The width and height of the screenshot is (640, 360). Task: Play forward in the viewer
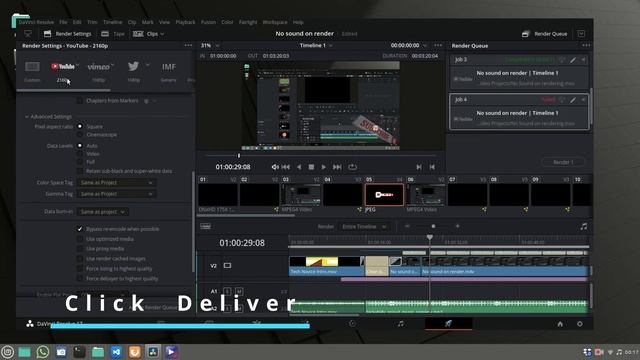tap(323, 167)
